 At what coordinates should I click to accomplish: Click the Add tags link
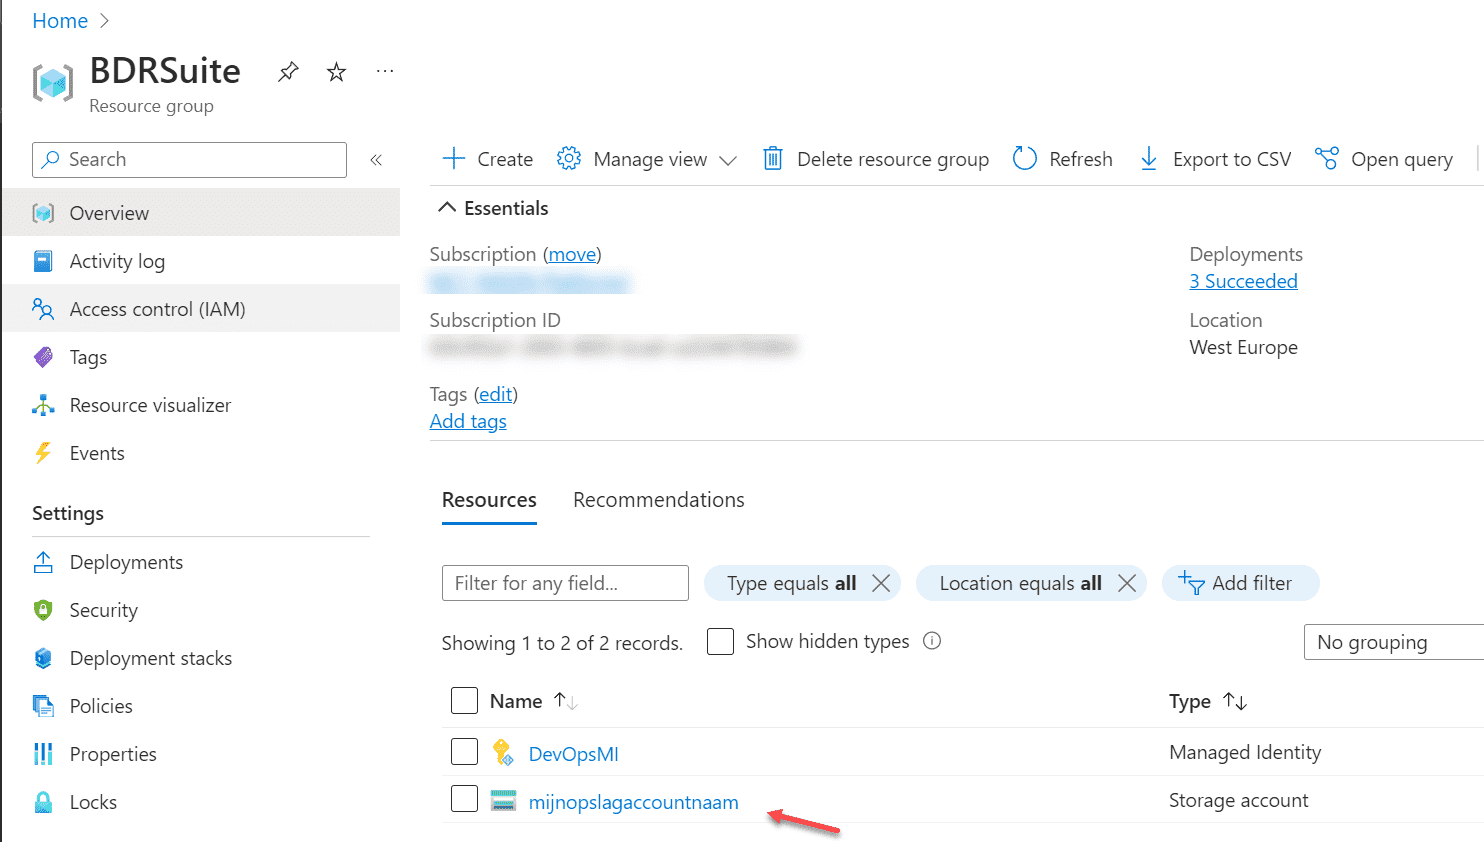click(468, 421)
